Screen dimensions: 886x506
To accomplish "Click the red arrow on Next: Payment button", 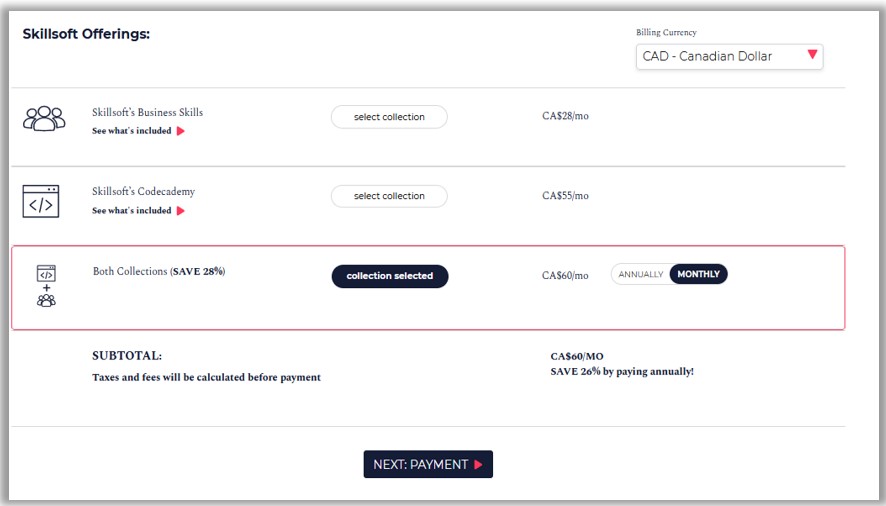I will coord(479,465).
